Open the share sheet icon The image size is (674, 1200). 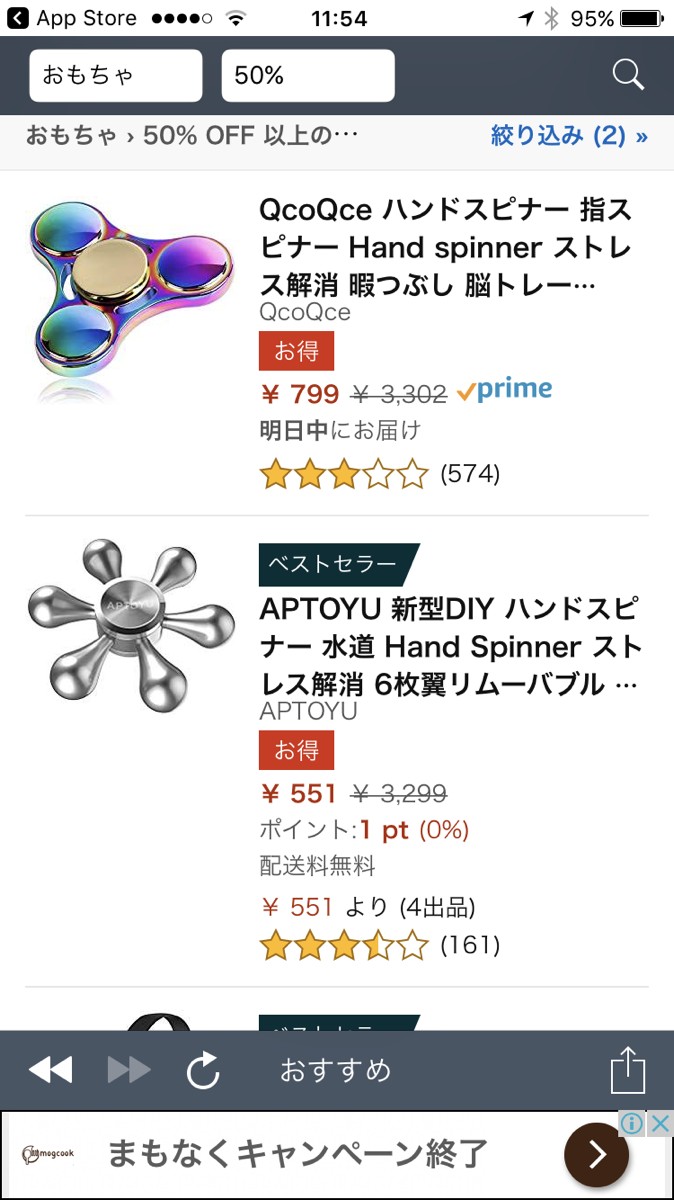[628, 1070]
